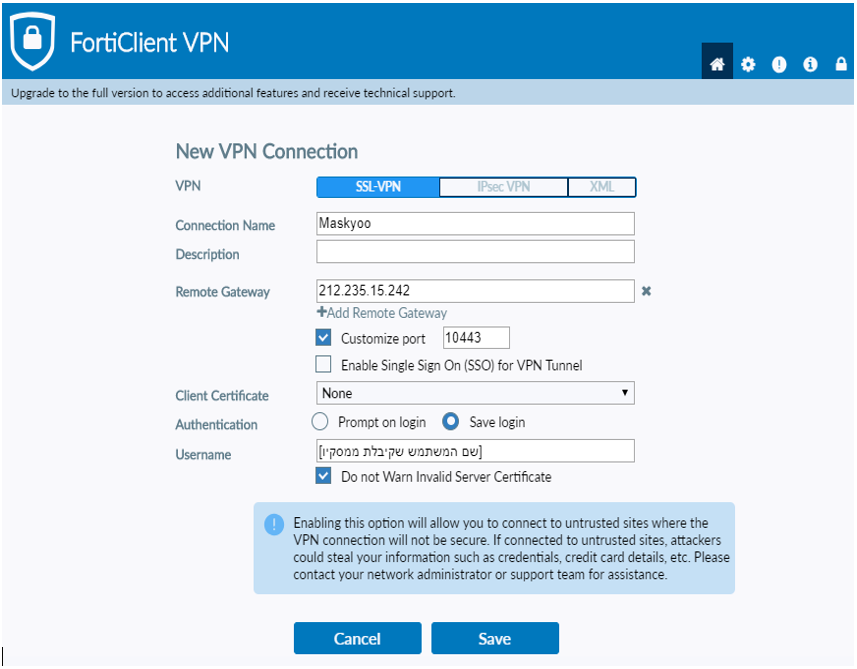Enable Single Sign On for VPN Tunnel
This screenshot has height=669, width=857.
(x=323, y=364)
